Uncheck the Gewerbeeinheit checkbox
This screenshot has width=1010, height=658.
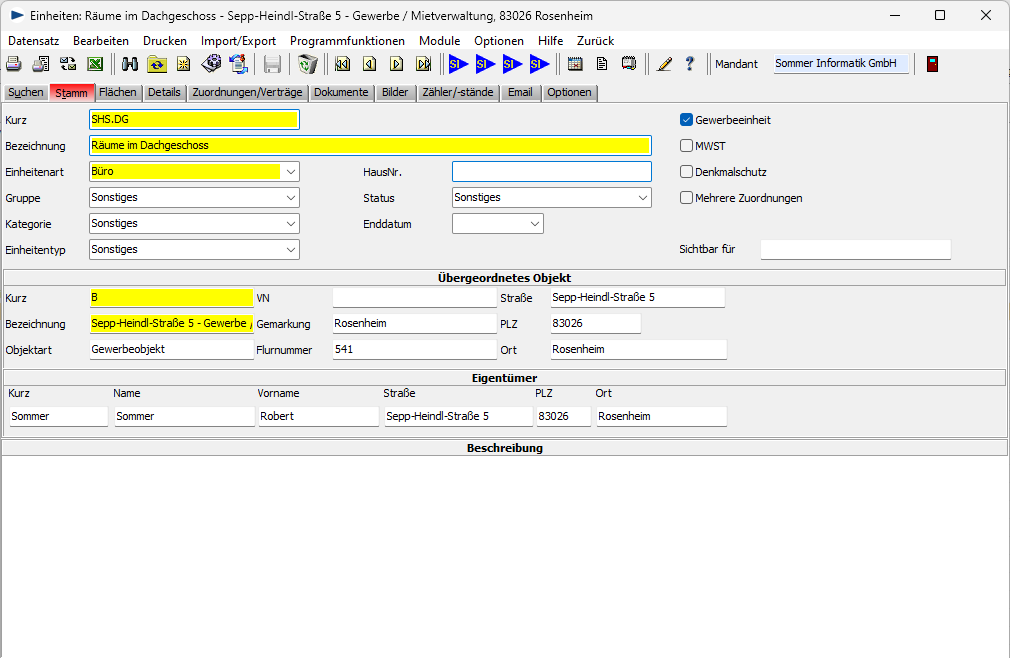click(686, 120)
